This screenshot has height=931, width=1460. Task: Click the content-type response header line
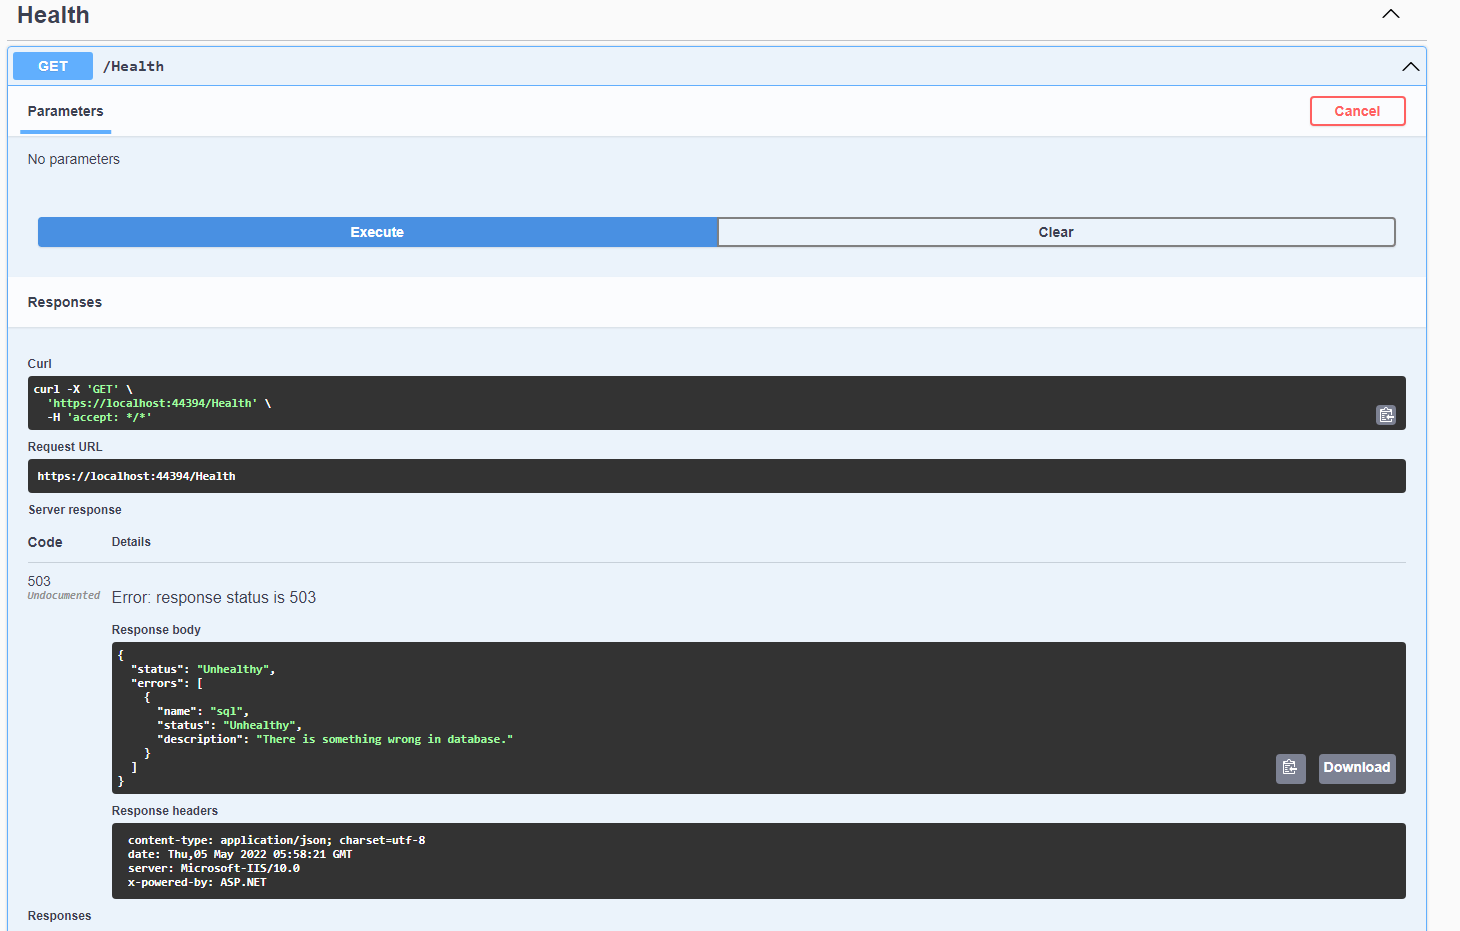[x=276, y=841]
